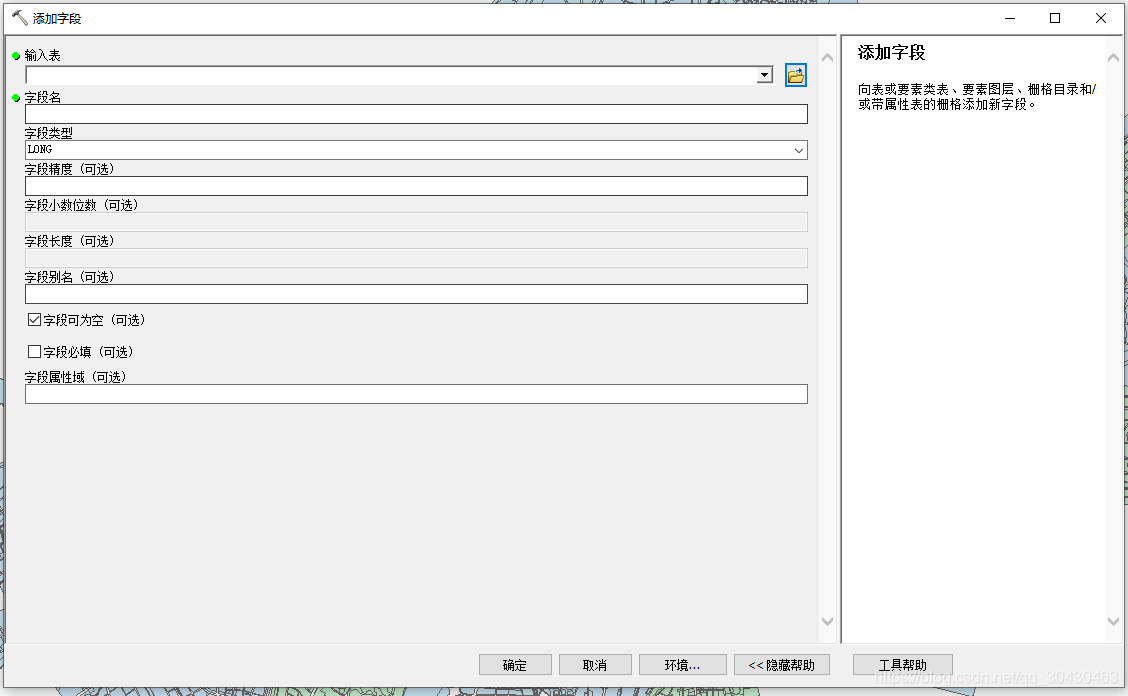Open the 输入表 dropdown arrow
This screenshot has height=696, width=1128.
[765, 74]
